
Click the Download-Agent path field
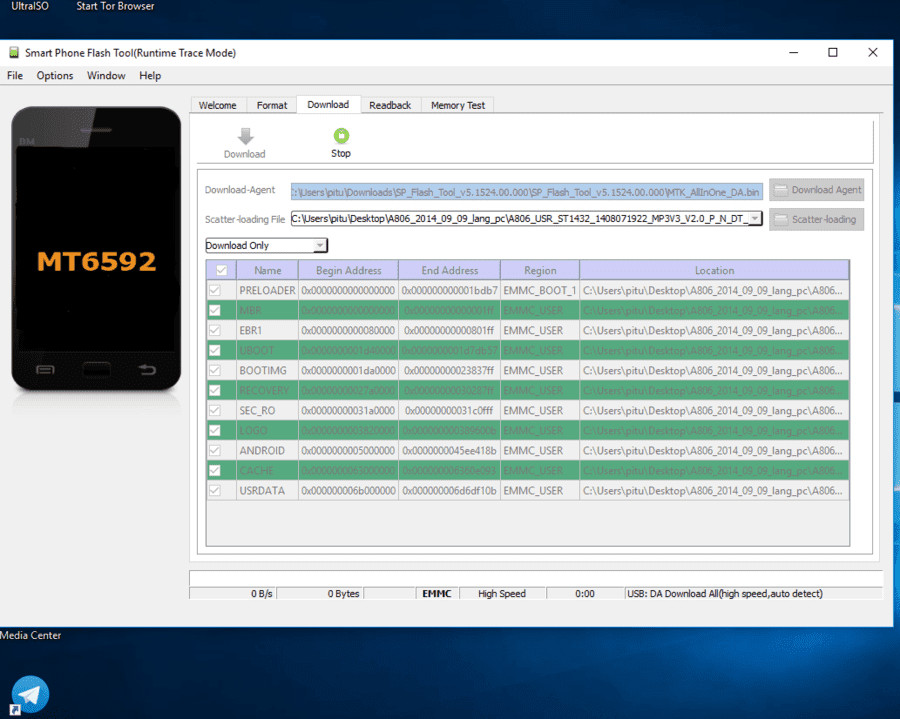click(x=526, y=192)
